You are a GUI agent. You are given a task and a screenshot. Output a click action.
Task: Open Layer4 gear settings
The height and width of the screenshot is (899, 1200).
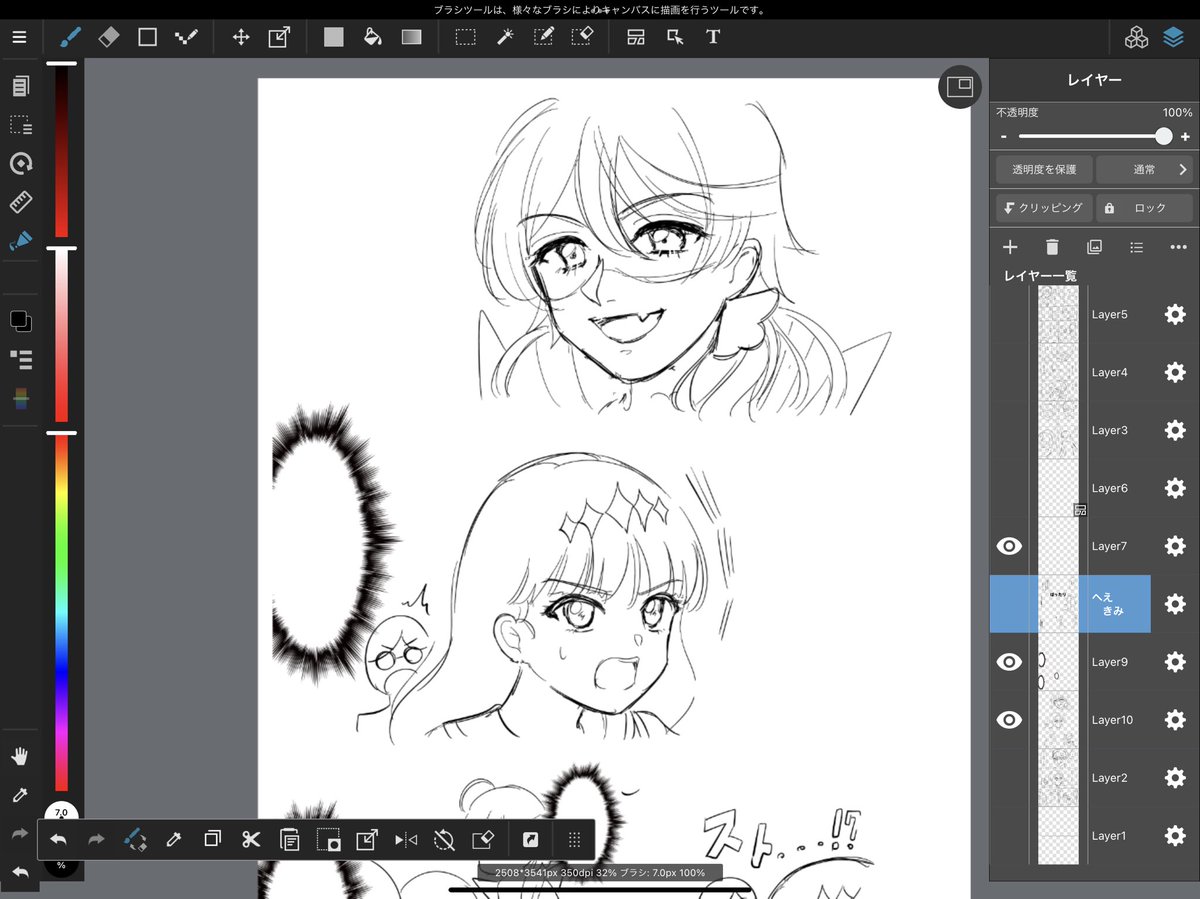(x=1175, y=372)
